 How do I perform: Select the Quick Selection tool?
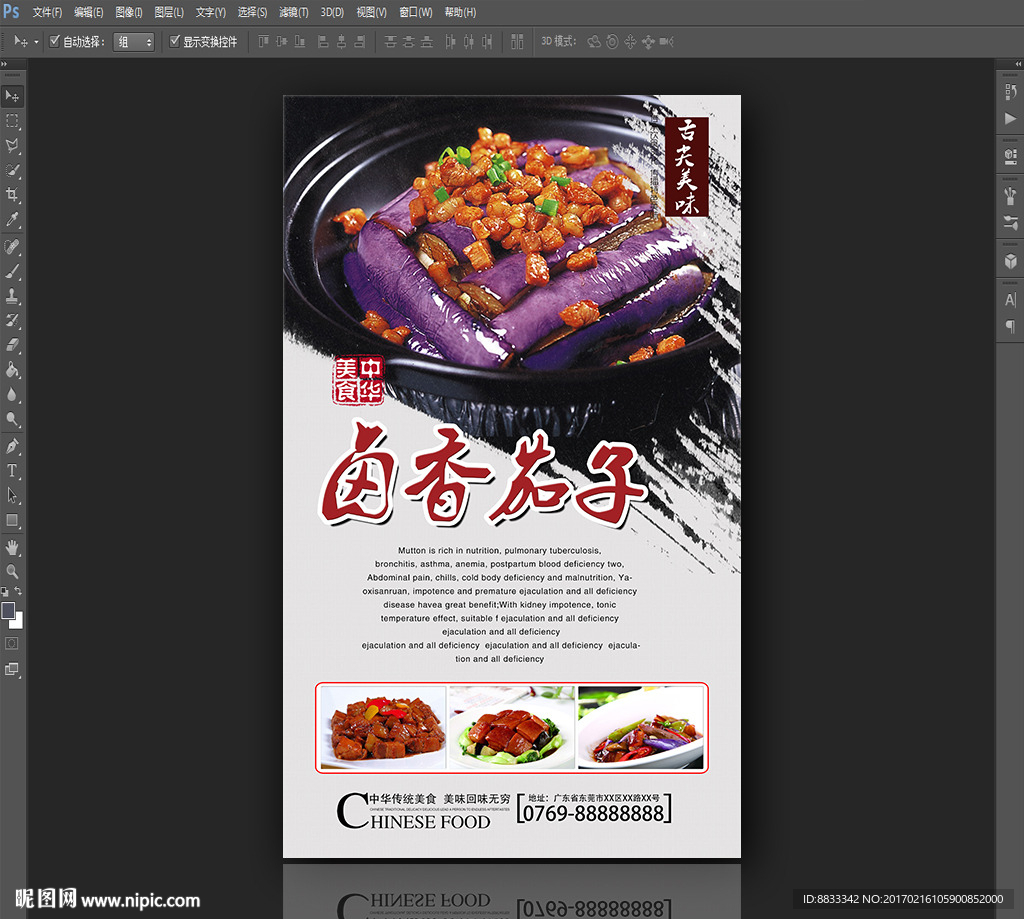point(12,170)
